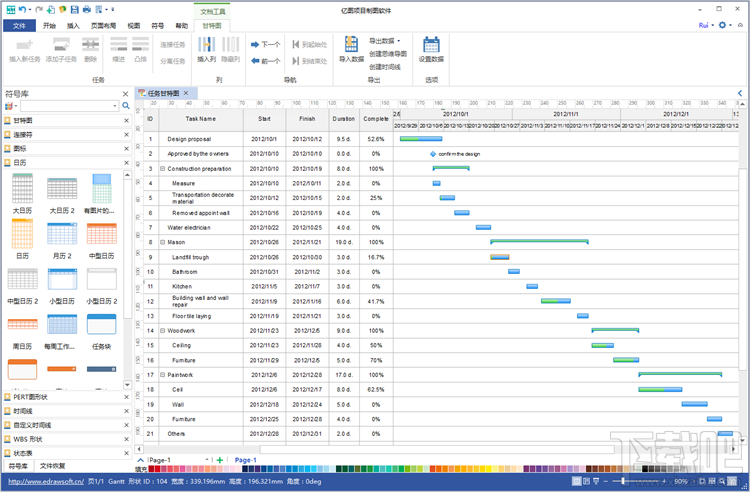The width and height of the screenshot is (750, 492).
Task: Click the Redo arrow in quick access toolbar
Action: [39, 10]
